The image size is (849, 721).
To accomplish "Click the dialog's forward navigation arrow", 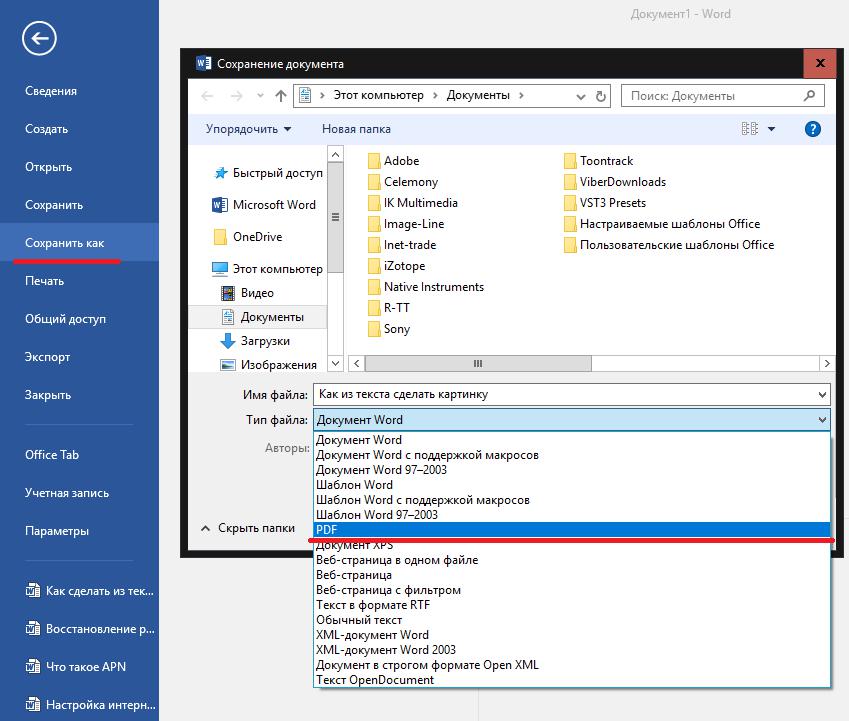I will coord(236,96).
